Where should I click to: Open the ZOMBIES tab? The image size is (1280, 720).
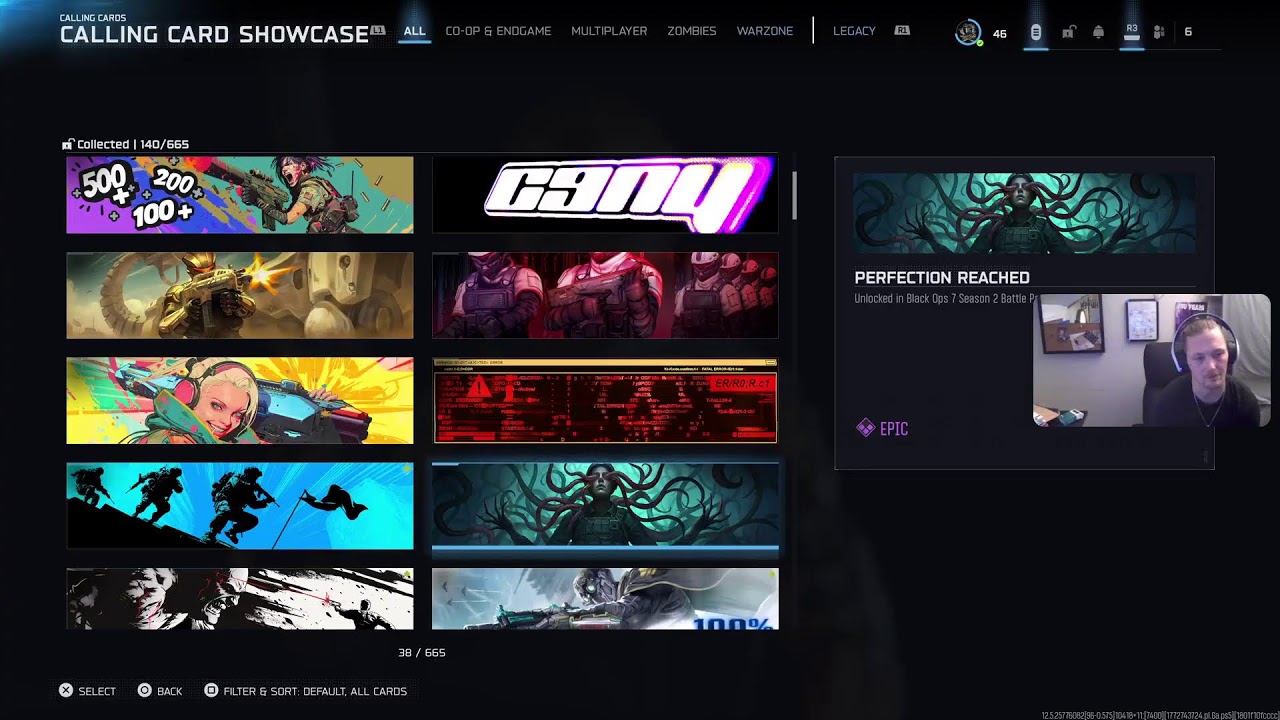pos(692,31)
